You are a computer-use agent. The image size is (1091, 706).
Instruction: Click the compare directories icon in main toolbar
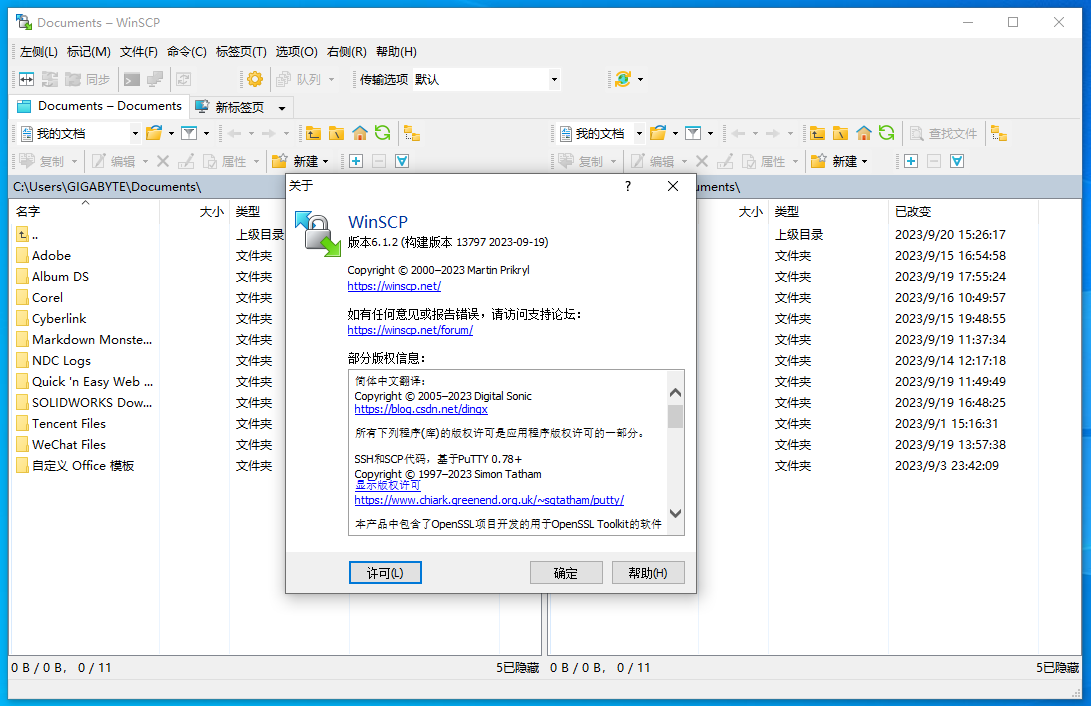coord(27,80)
